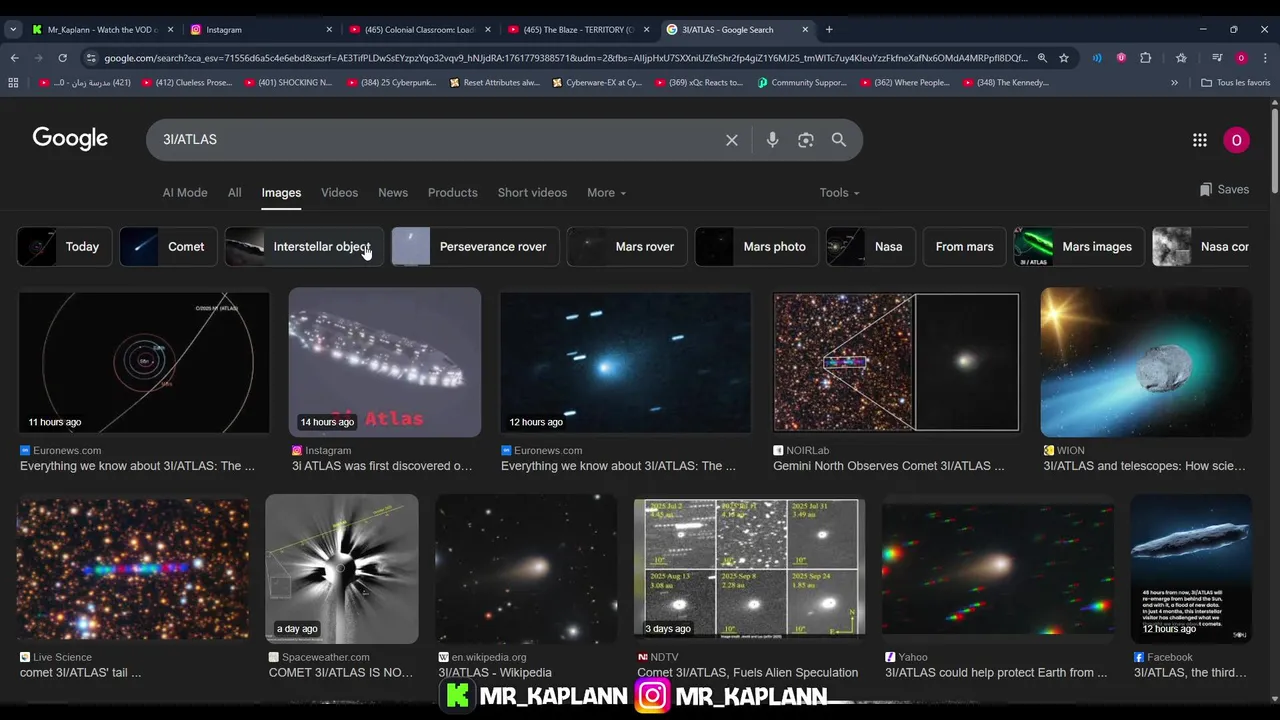Open the Tous les favoris folder
This screenshot has width=1280, height=720.
[x=1236, y=82]
